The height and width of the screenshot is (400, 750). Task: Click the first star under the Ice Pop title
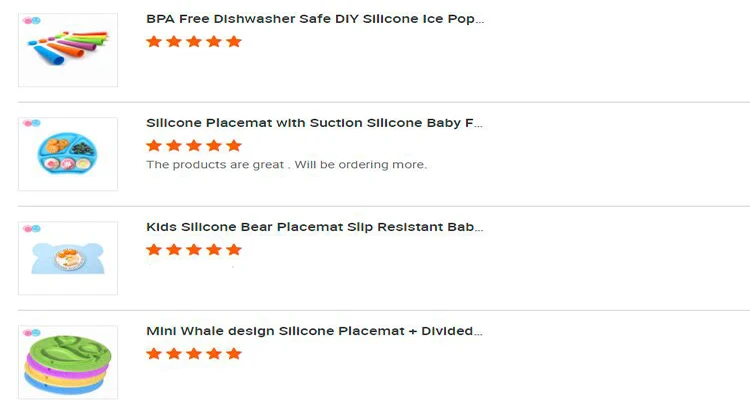[153, 42]
